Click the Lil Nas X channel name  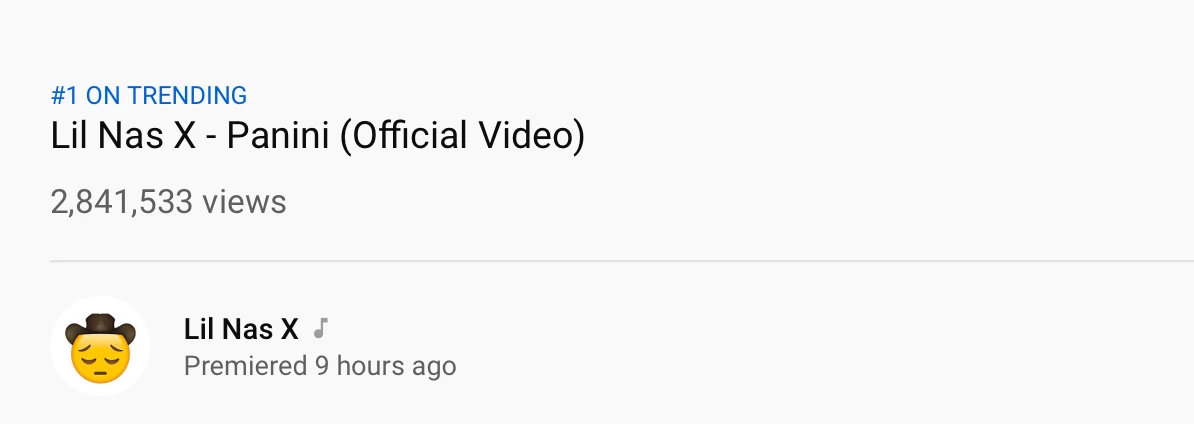tap(241, 328)
